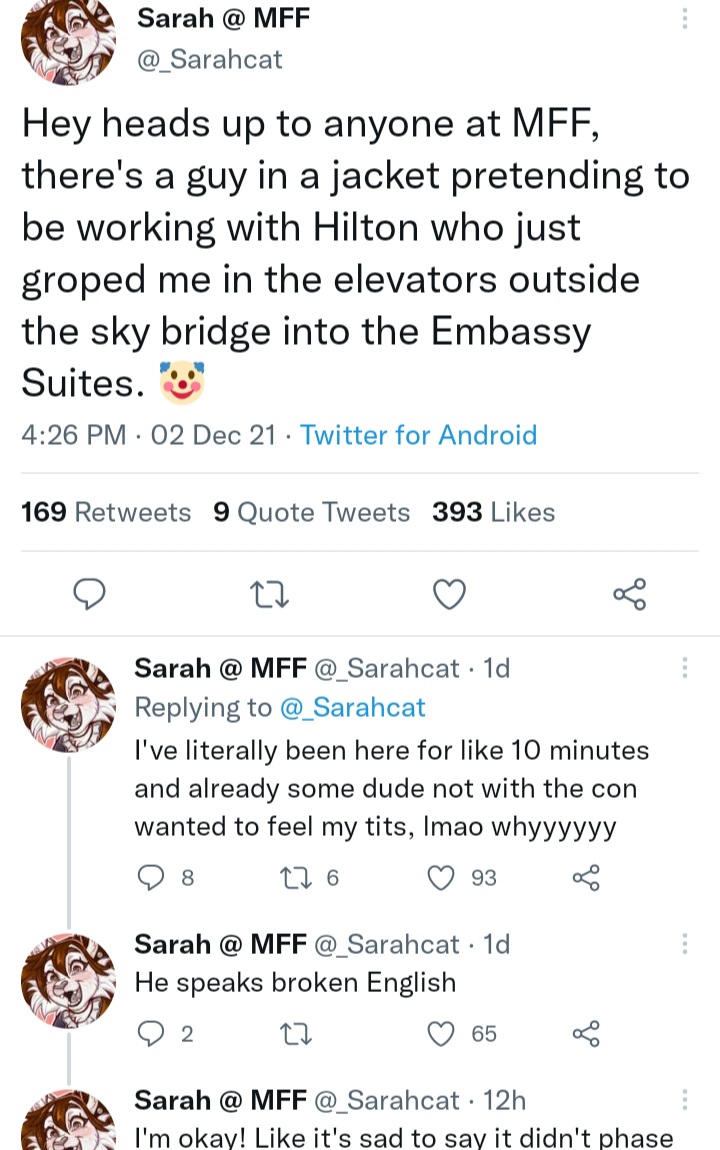View the 169 Retweets list
Screen dimensions: 720x1150
point(106,512)
